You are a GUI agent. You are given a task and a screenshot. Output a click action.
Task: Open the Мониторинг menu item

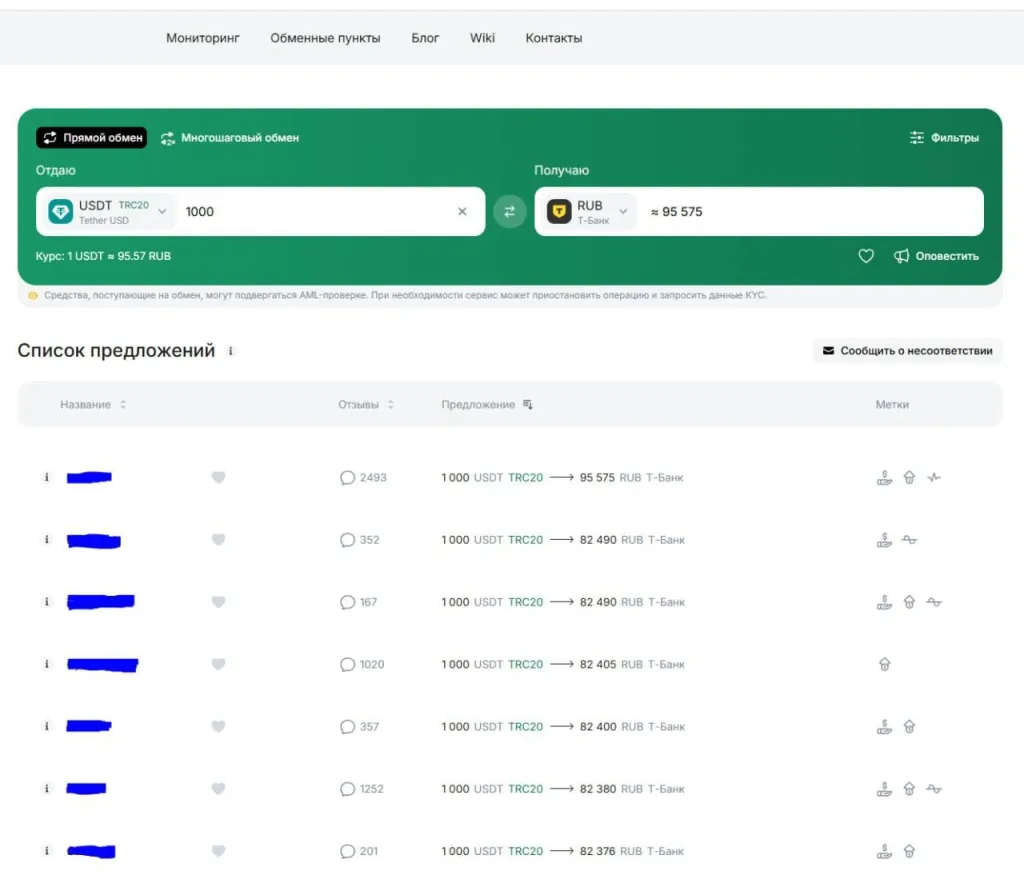(203, 38)
